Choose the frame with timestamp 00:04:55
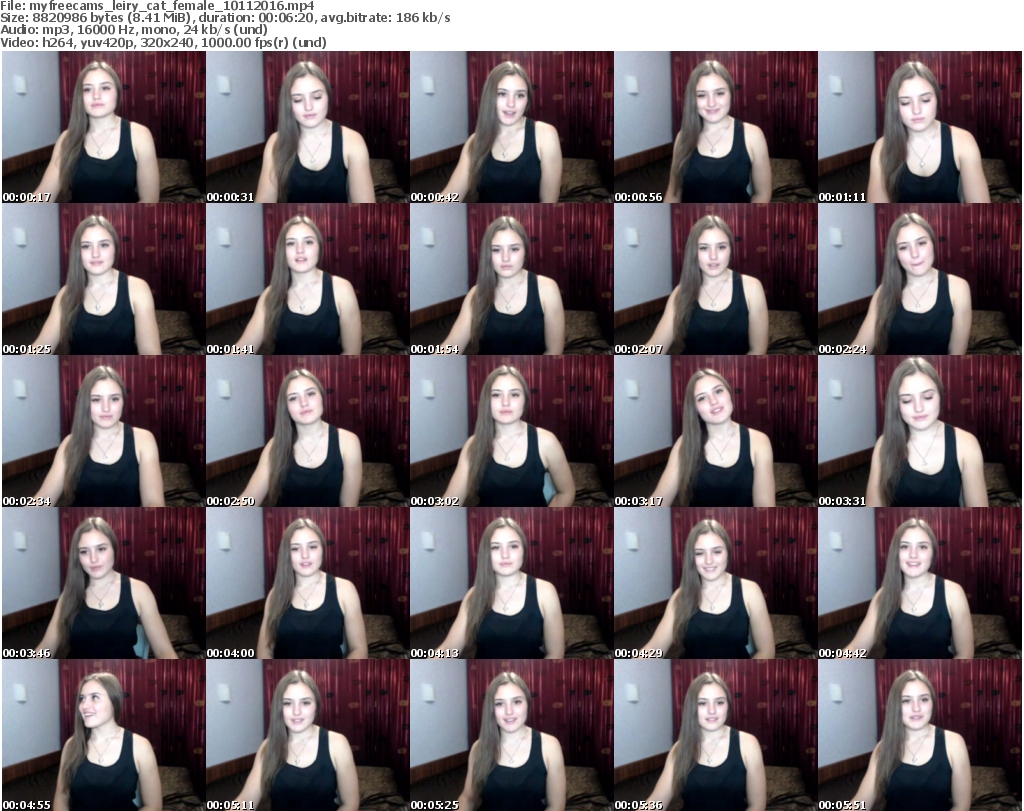1024x811 pixels. pos(104,735)
